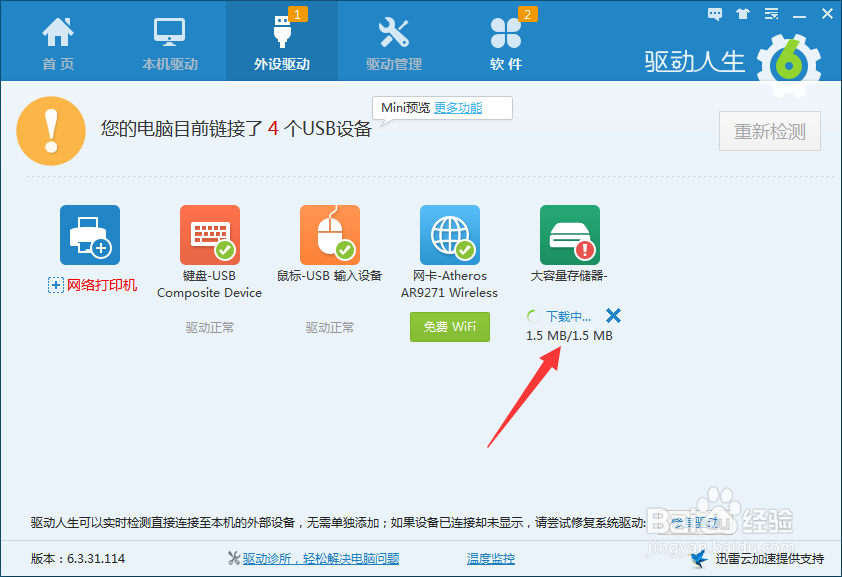This screenshot has width=842, height=577.
Task: Select the 外设驱动 tab
Action: (282, 43)
